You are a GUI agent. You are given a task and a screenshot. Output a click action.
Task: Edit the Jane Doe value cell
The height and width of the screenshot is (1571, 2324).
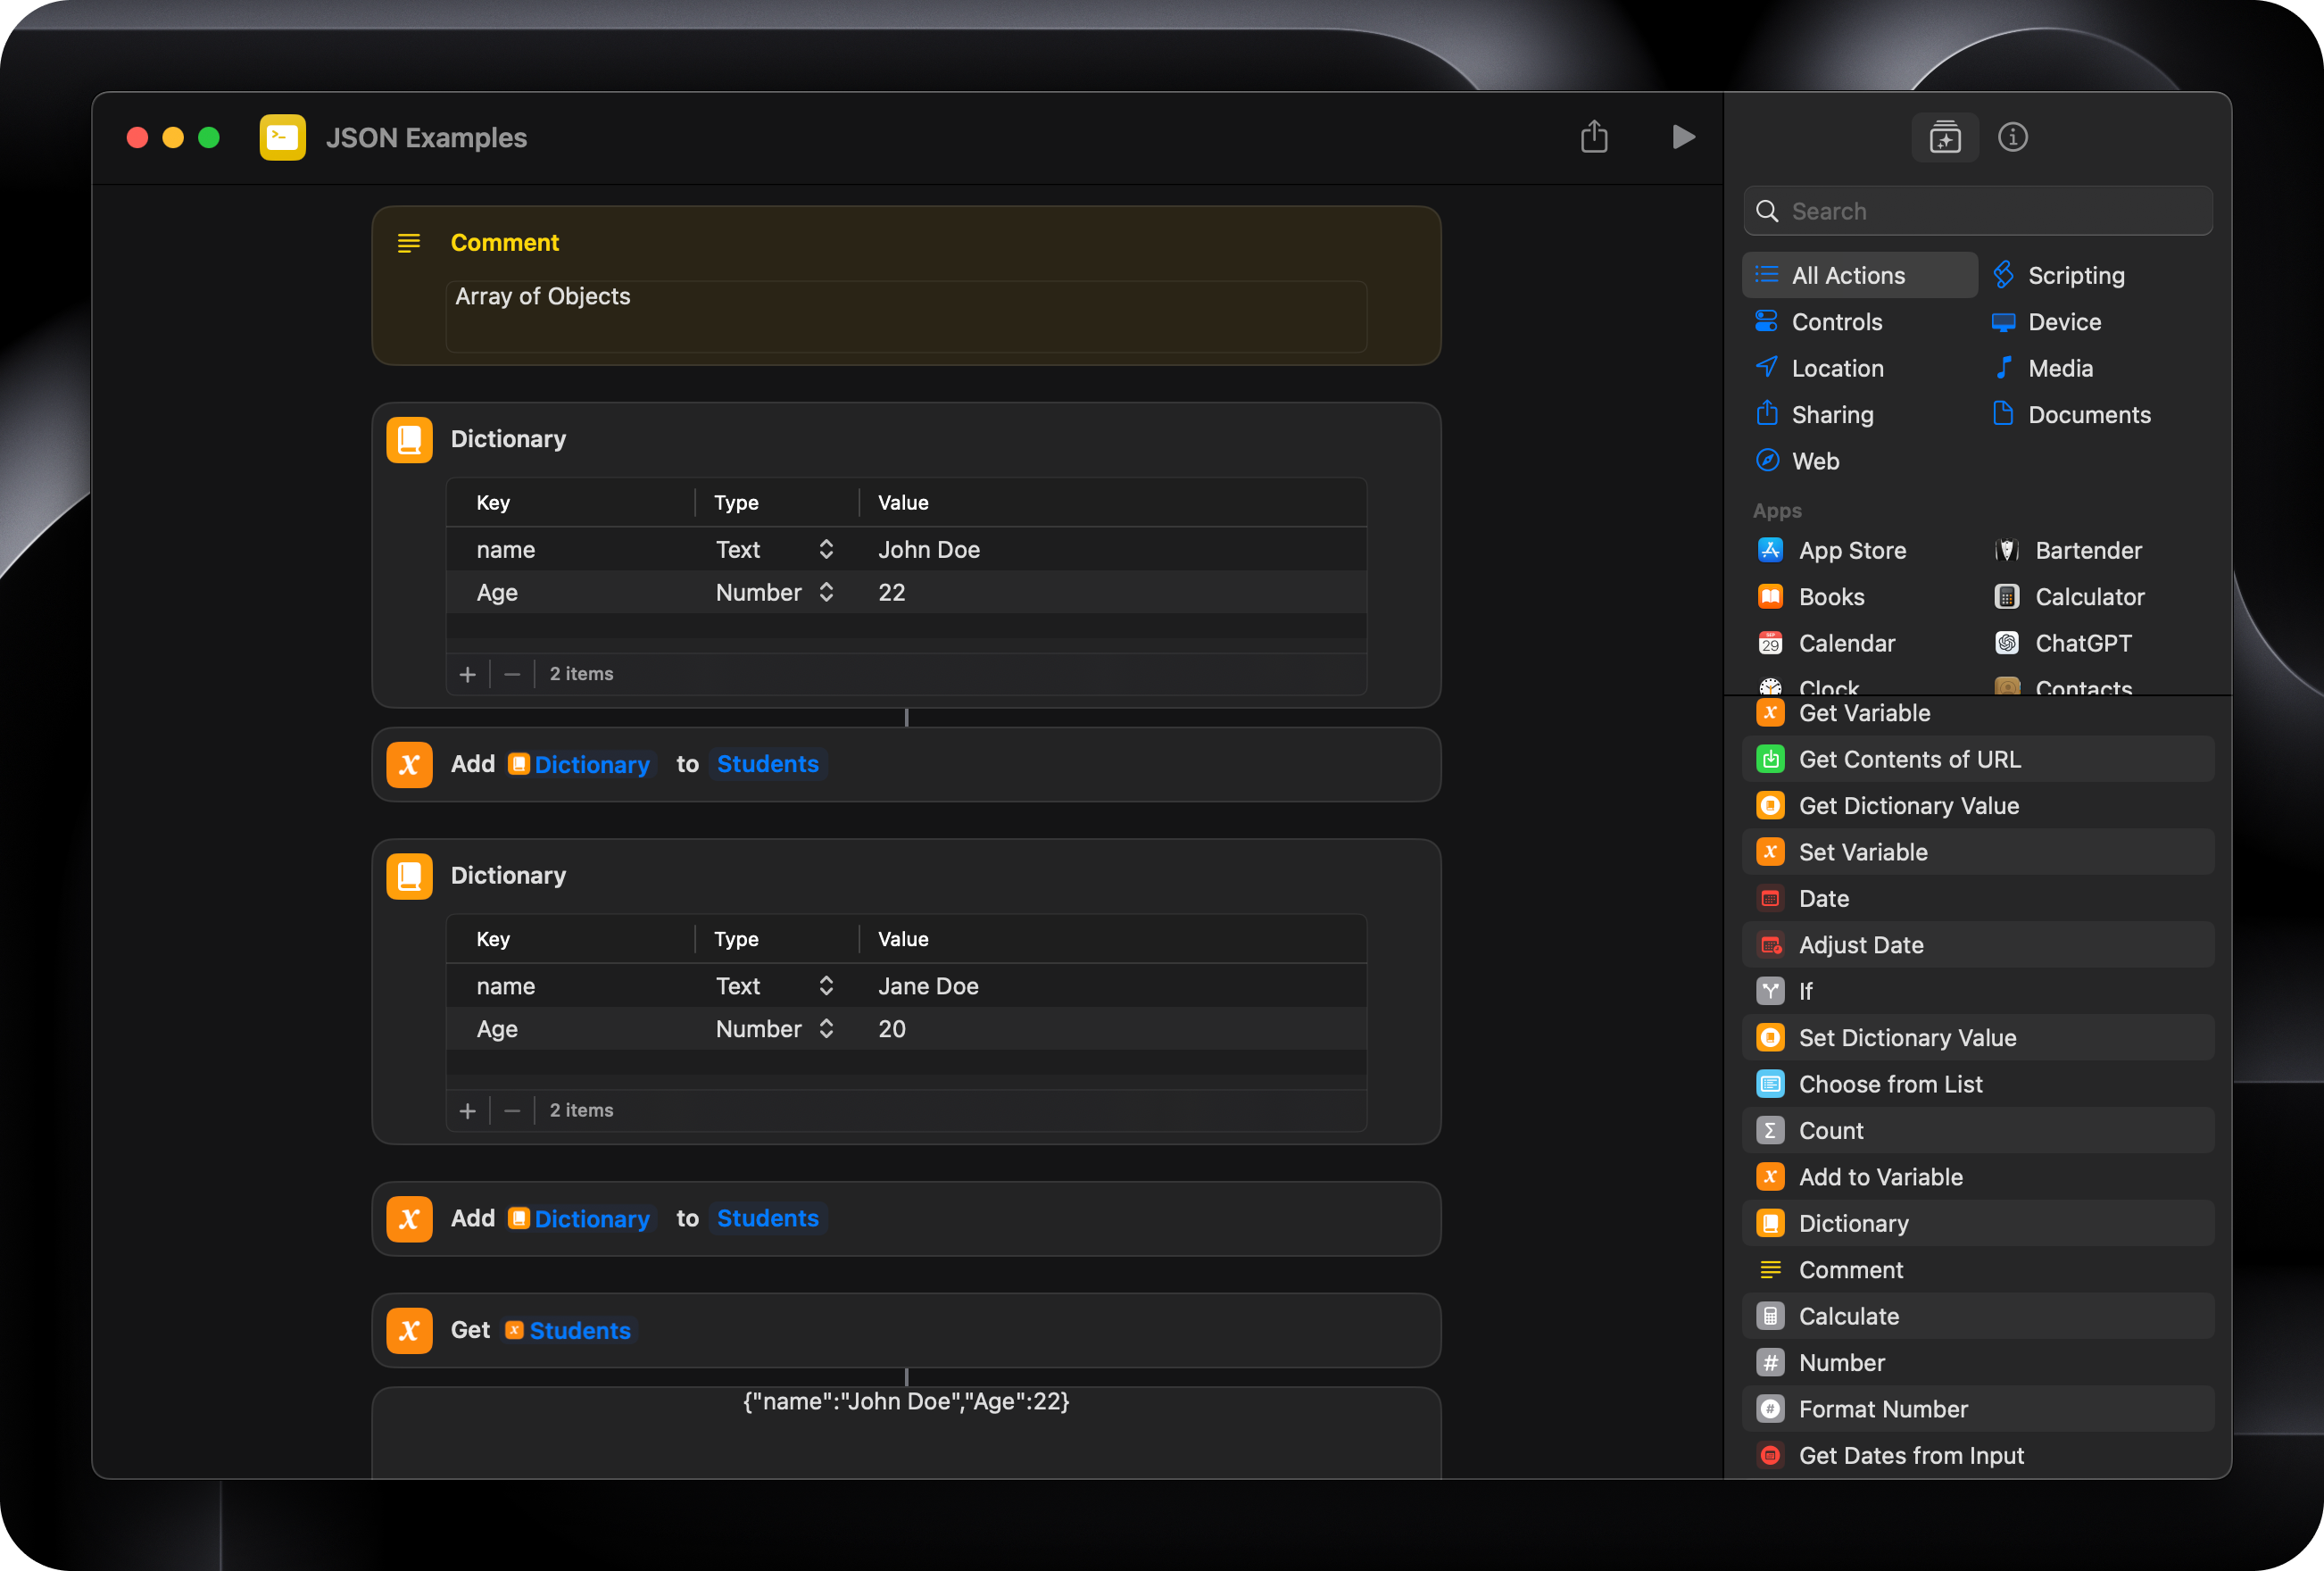pyautogui.click(x=927, y=986)
